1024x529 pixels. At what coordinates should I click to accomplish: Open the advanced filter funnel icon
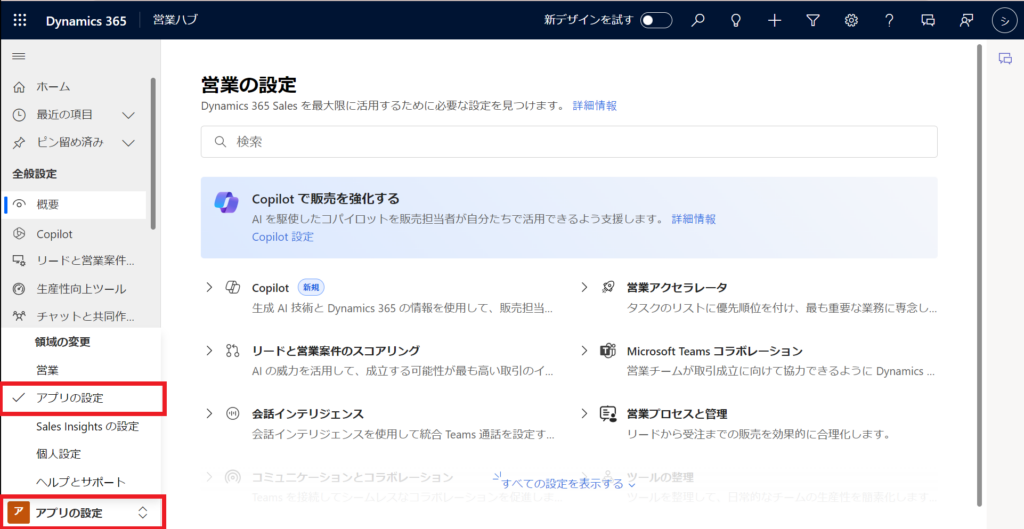(812, 20)
